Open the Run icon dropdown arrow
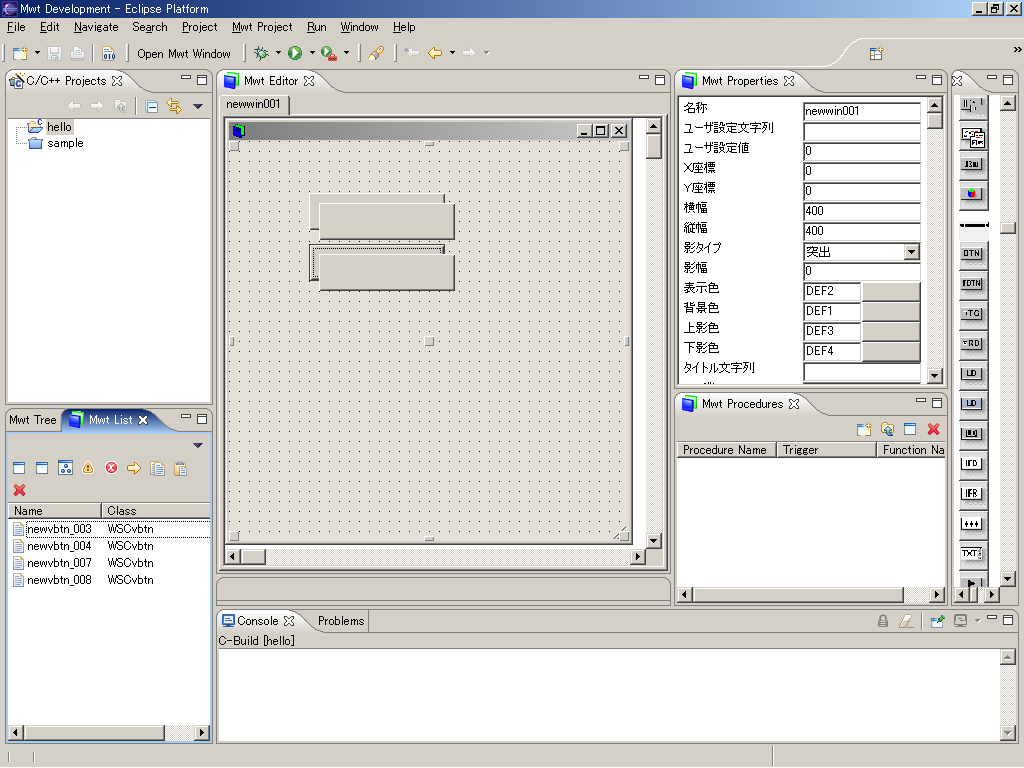Image resolution: width=1024 pixels, height=768 pixels. click(312, 53)
